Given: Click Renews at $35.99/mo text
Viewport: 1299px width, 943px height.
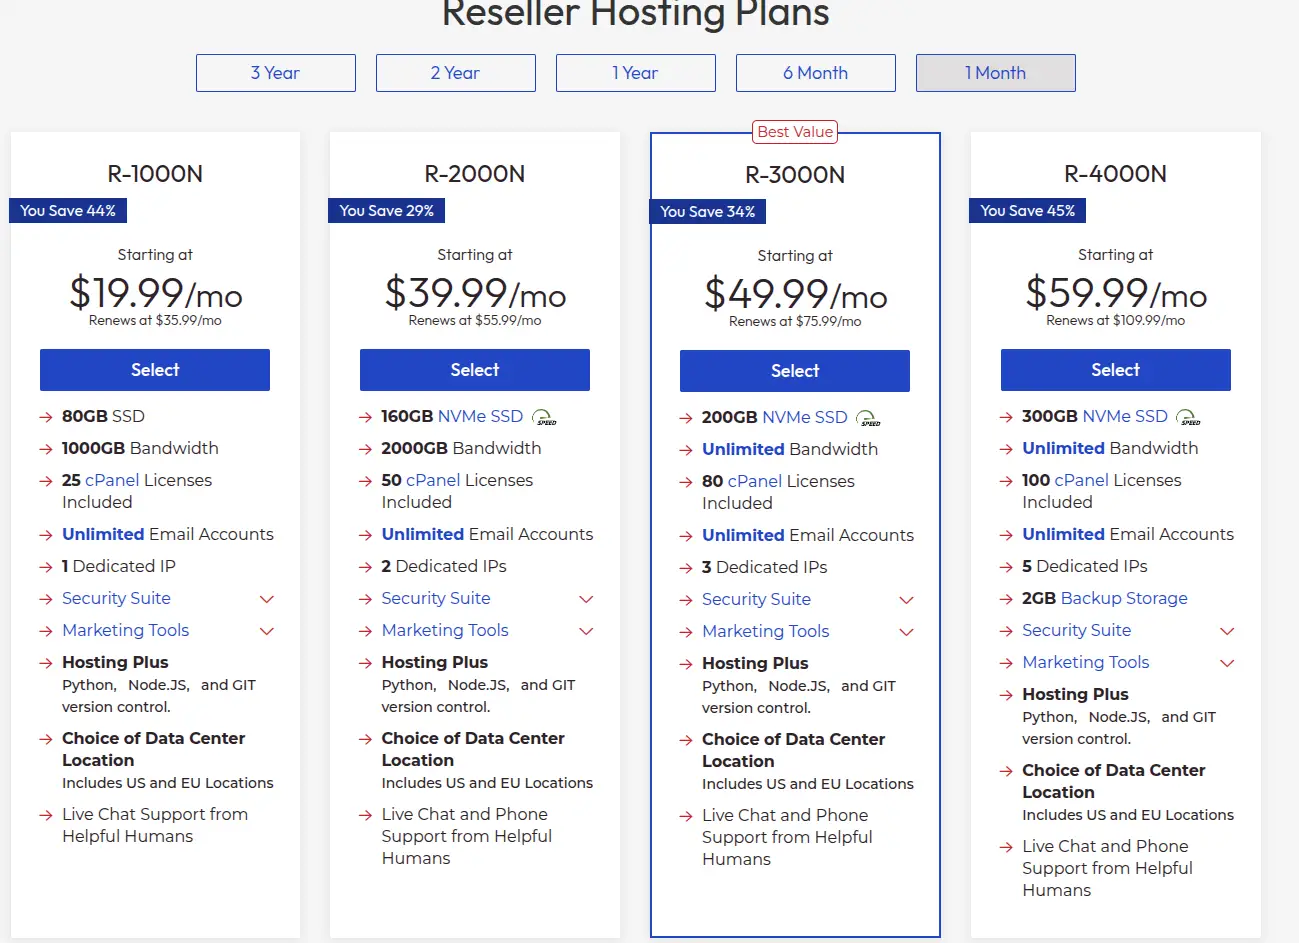Looking at the screenshot, I should 155,321.
